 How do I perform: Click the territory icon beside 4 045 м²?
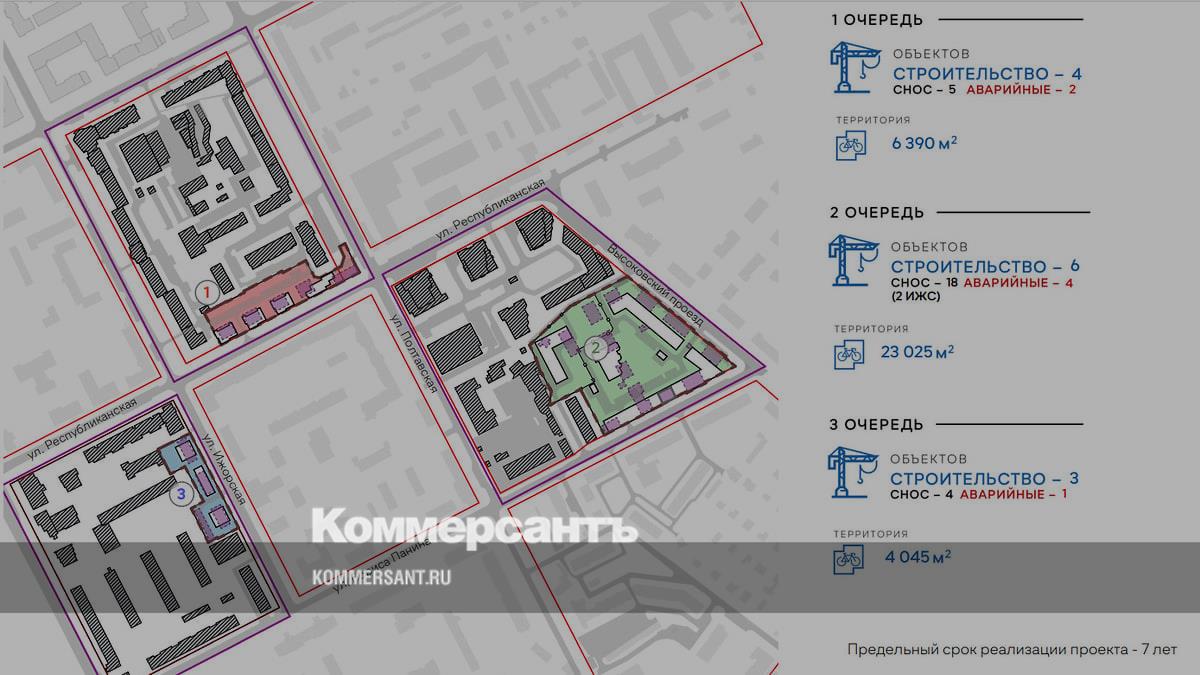point(849,560)
